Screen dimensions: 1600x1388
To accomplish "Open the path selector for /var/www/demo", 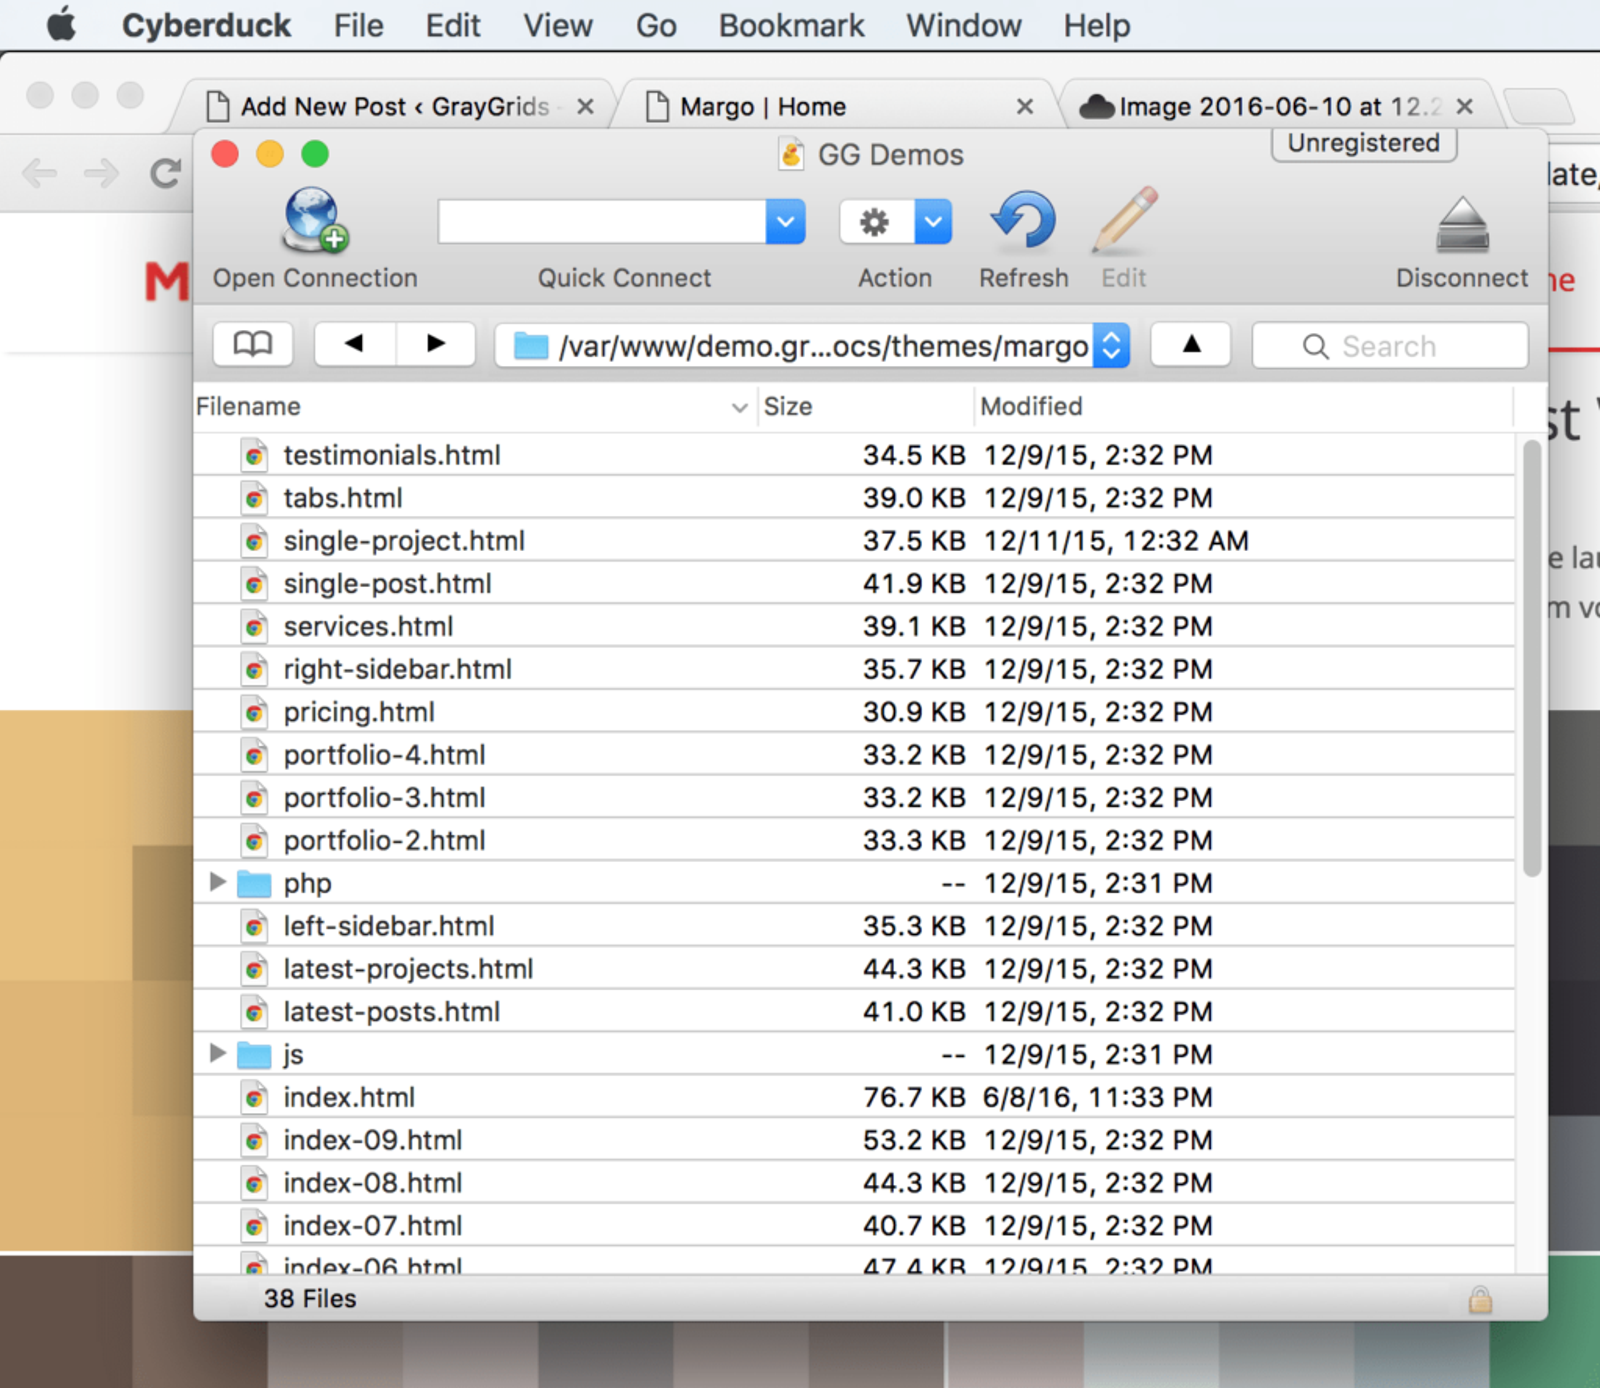I will point(812,346).
